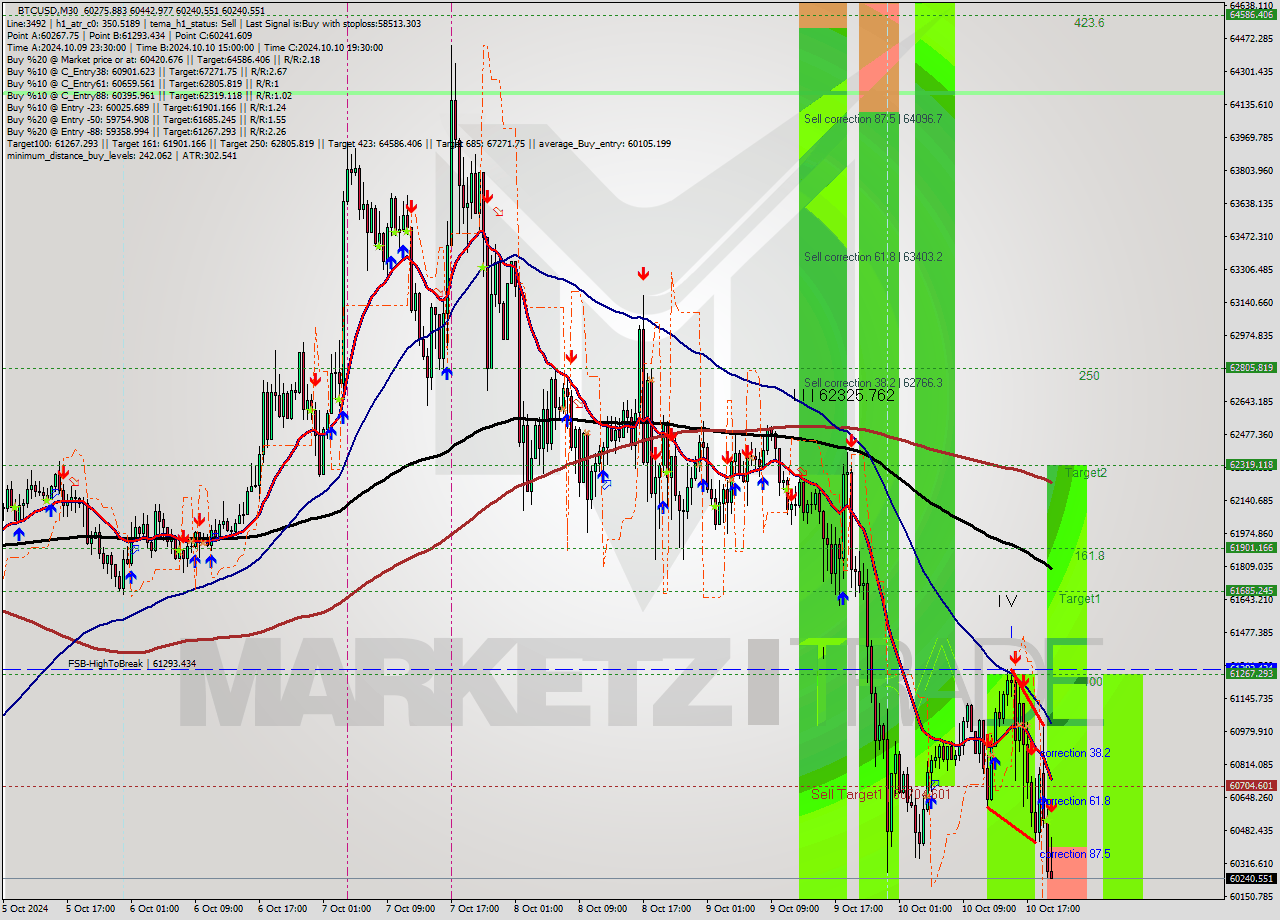Click the red 60704.601 price tag
The height and width of the screenshot is (920, 1280).
click(1251, 786)
